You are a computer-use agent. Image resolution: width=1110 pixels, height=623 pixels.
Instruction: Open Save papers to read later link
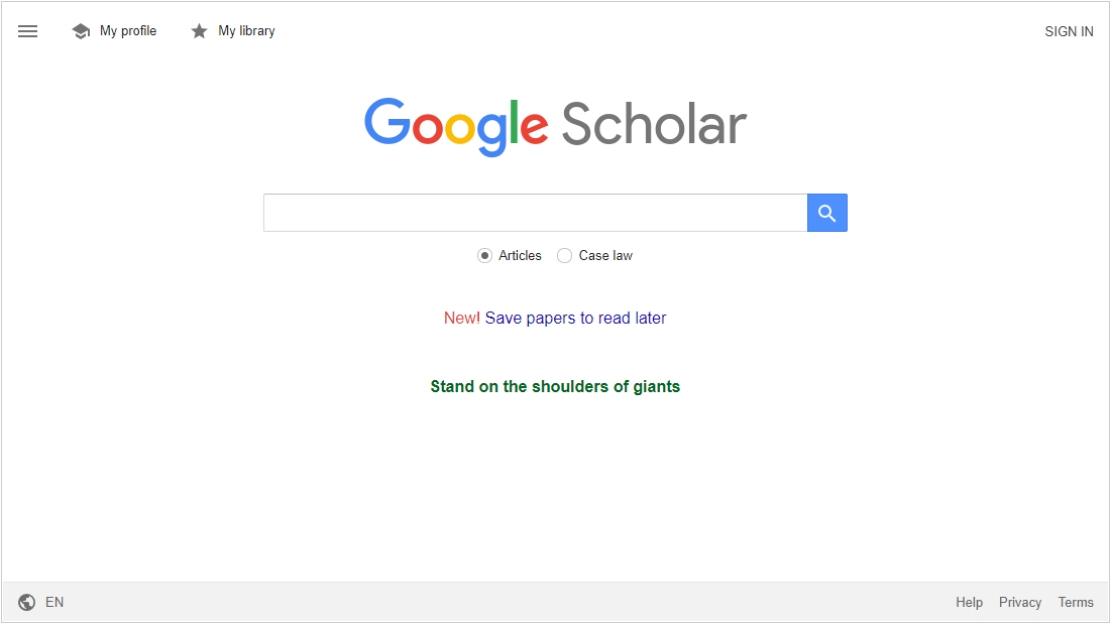[x=576, y=318]
